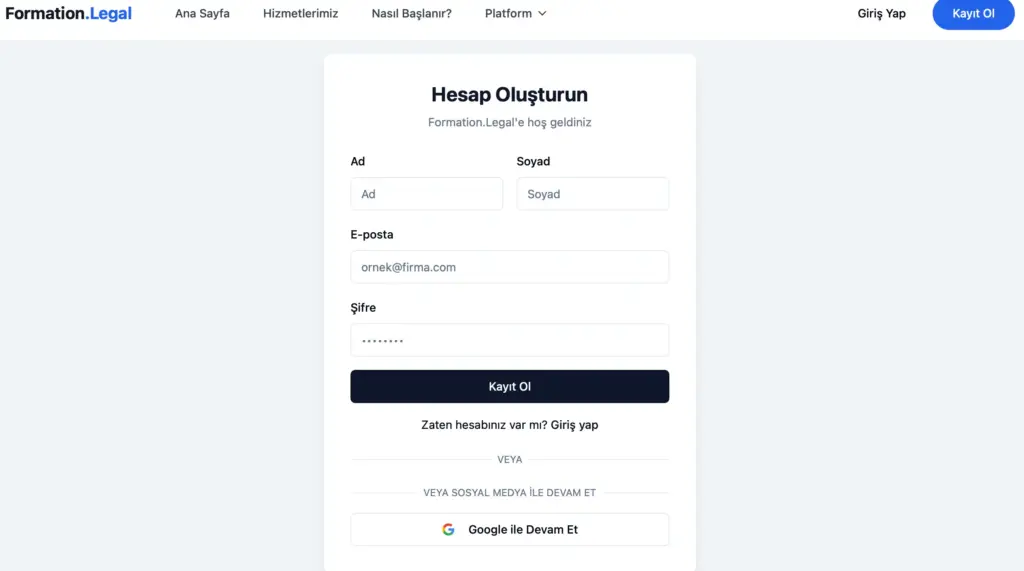Viewport: 1024px width, 571px height.
Task: Click Giriş Yap in the header
Action: pos(882,13)
